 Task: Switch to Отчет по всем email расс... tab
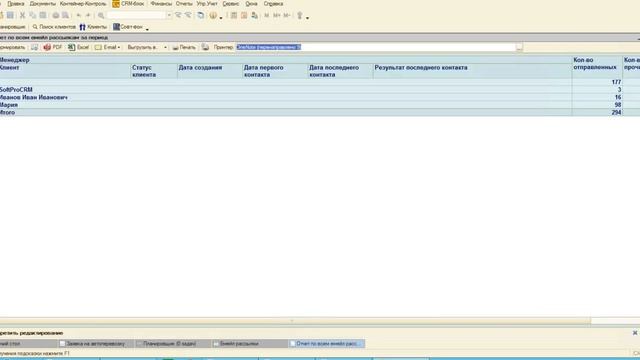tap(327, 344)
